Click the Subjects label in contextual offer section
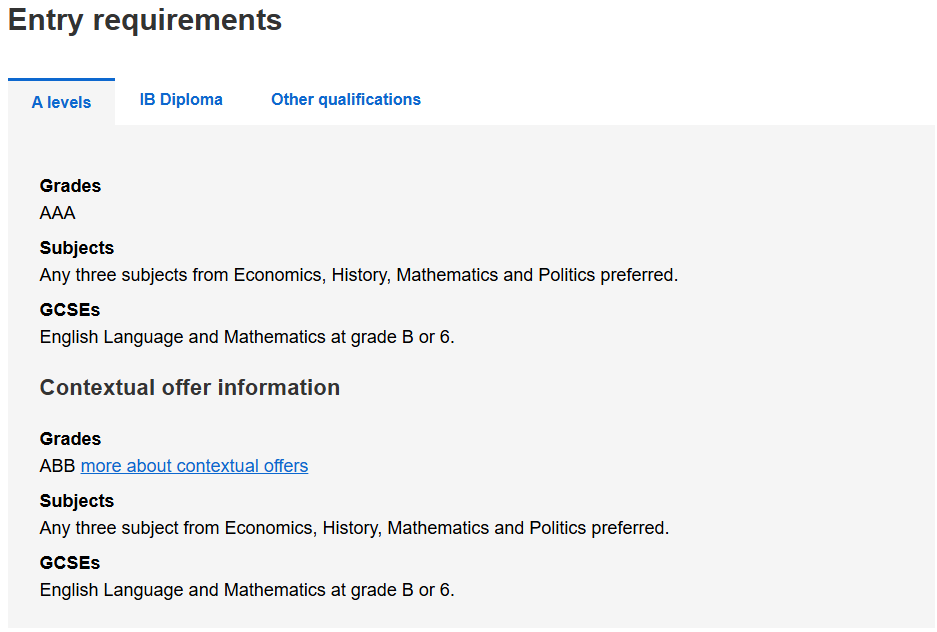The image size is (937, 632). [77, 501]
